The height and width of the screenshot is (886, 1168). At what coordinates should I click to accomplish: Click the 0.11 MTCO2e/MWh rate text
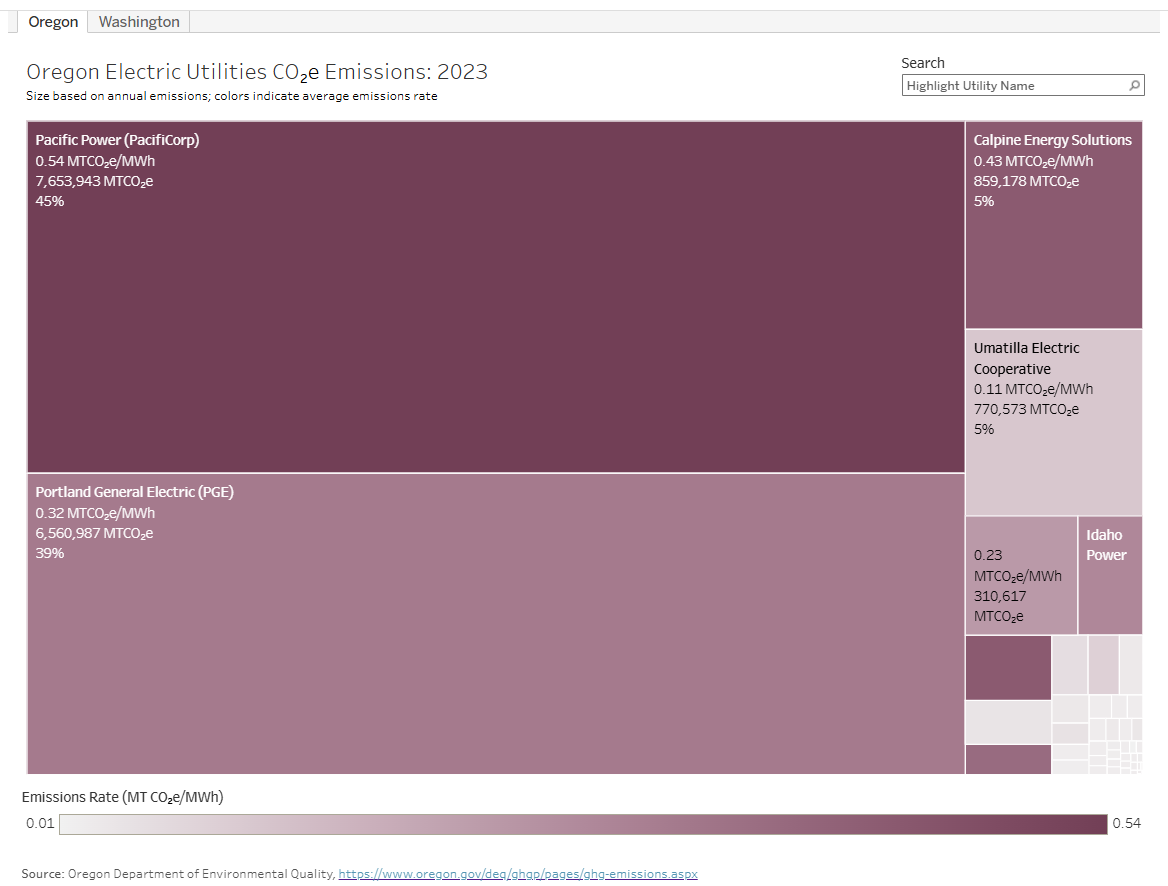(x=1033, y=389)
